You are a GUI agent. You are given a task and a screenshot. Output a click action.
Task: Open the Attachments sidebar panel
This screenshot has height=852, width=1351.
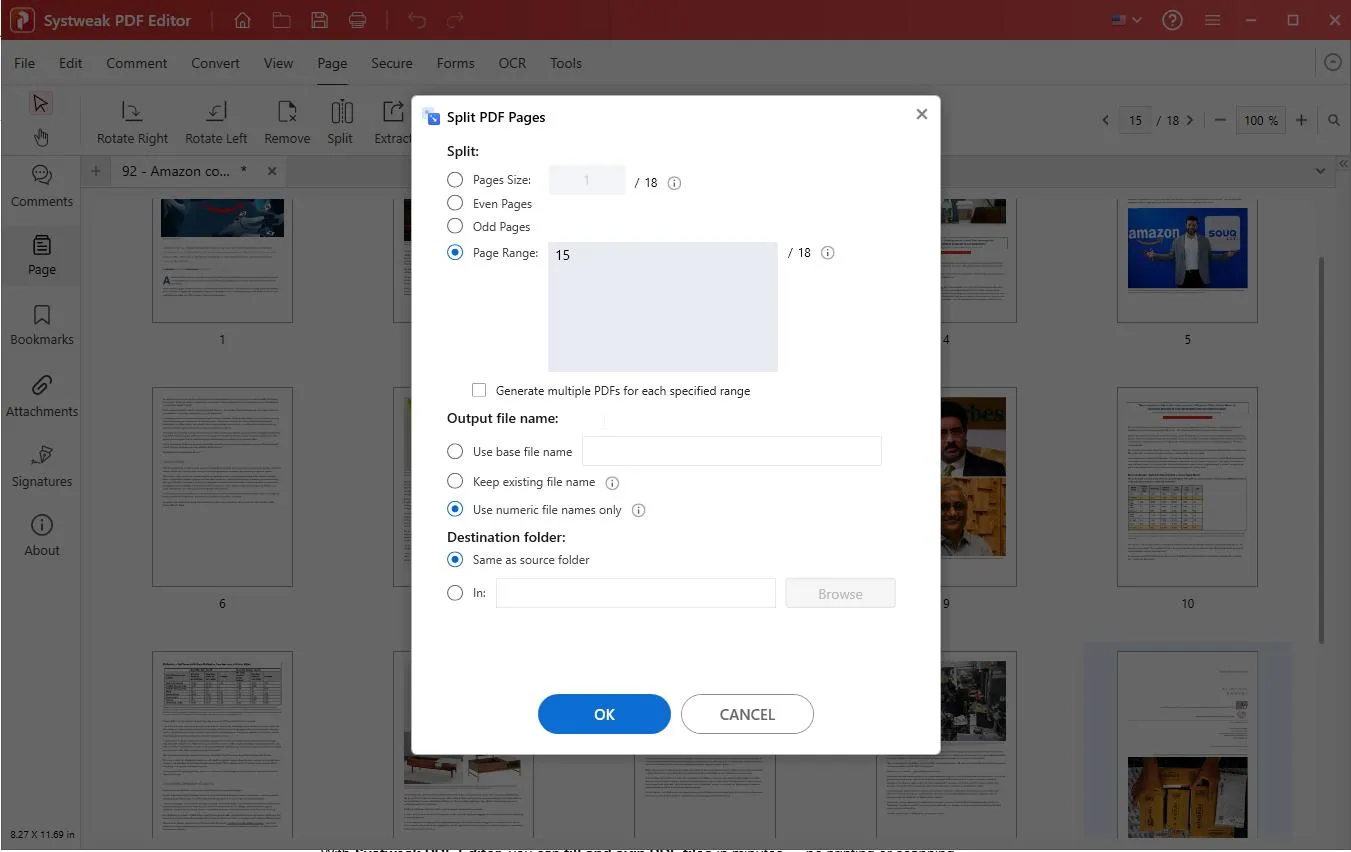[x=42, y=396]
